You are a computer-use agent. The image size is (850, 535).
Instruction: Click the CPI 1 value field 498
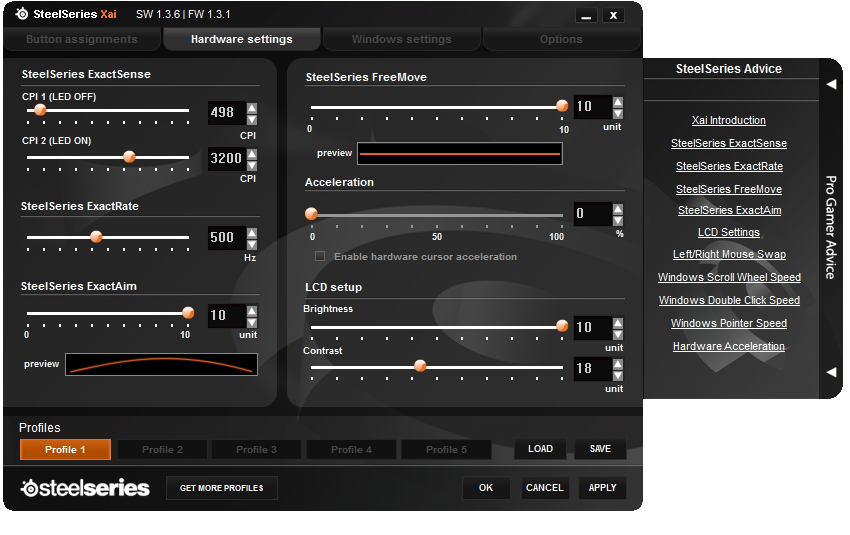227,113
